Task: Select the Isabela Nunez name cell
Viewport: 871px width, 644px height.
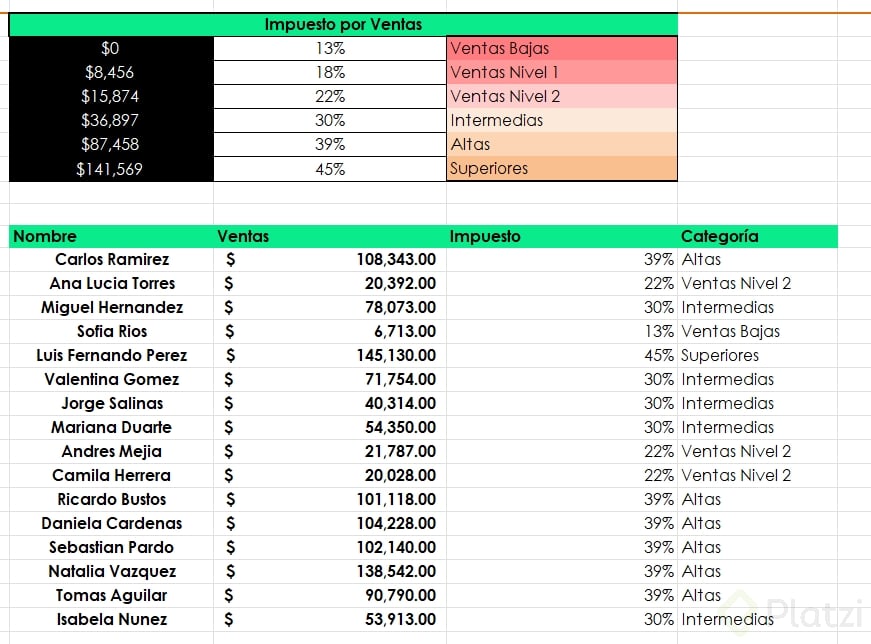Action: [x=112, y=619]
